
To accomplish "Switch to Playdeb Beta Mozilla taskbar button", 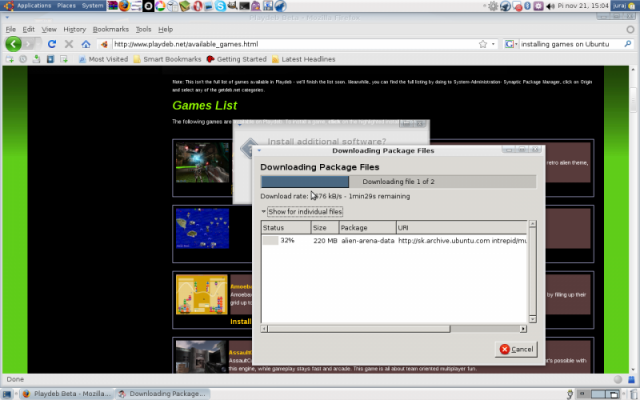I will (x=67, y=394).
